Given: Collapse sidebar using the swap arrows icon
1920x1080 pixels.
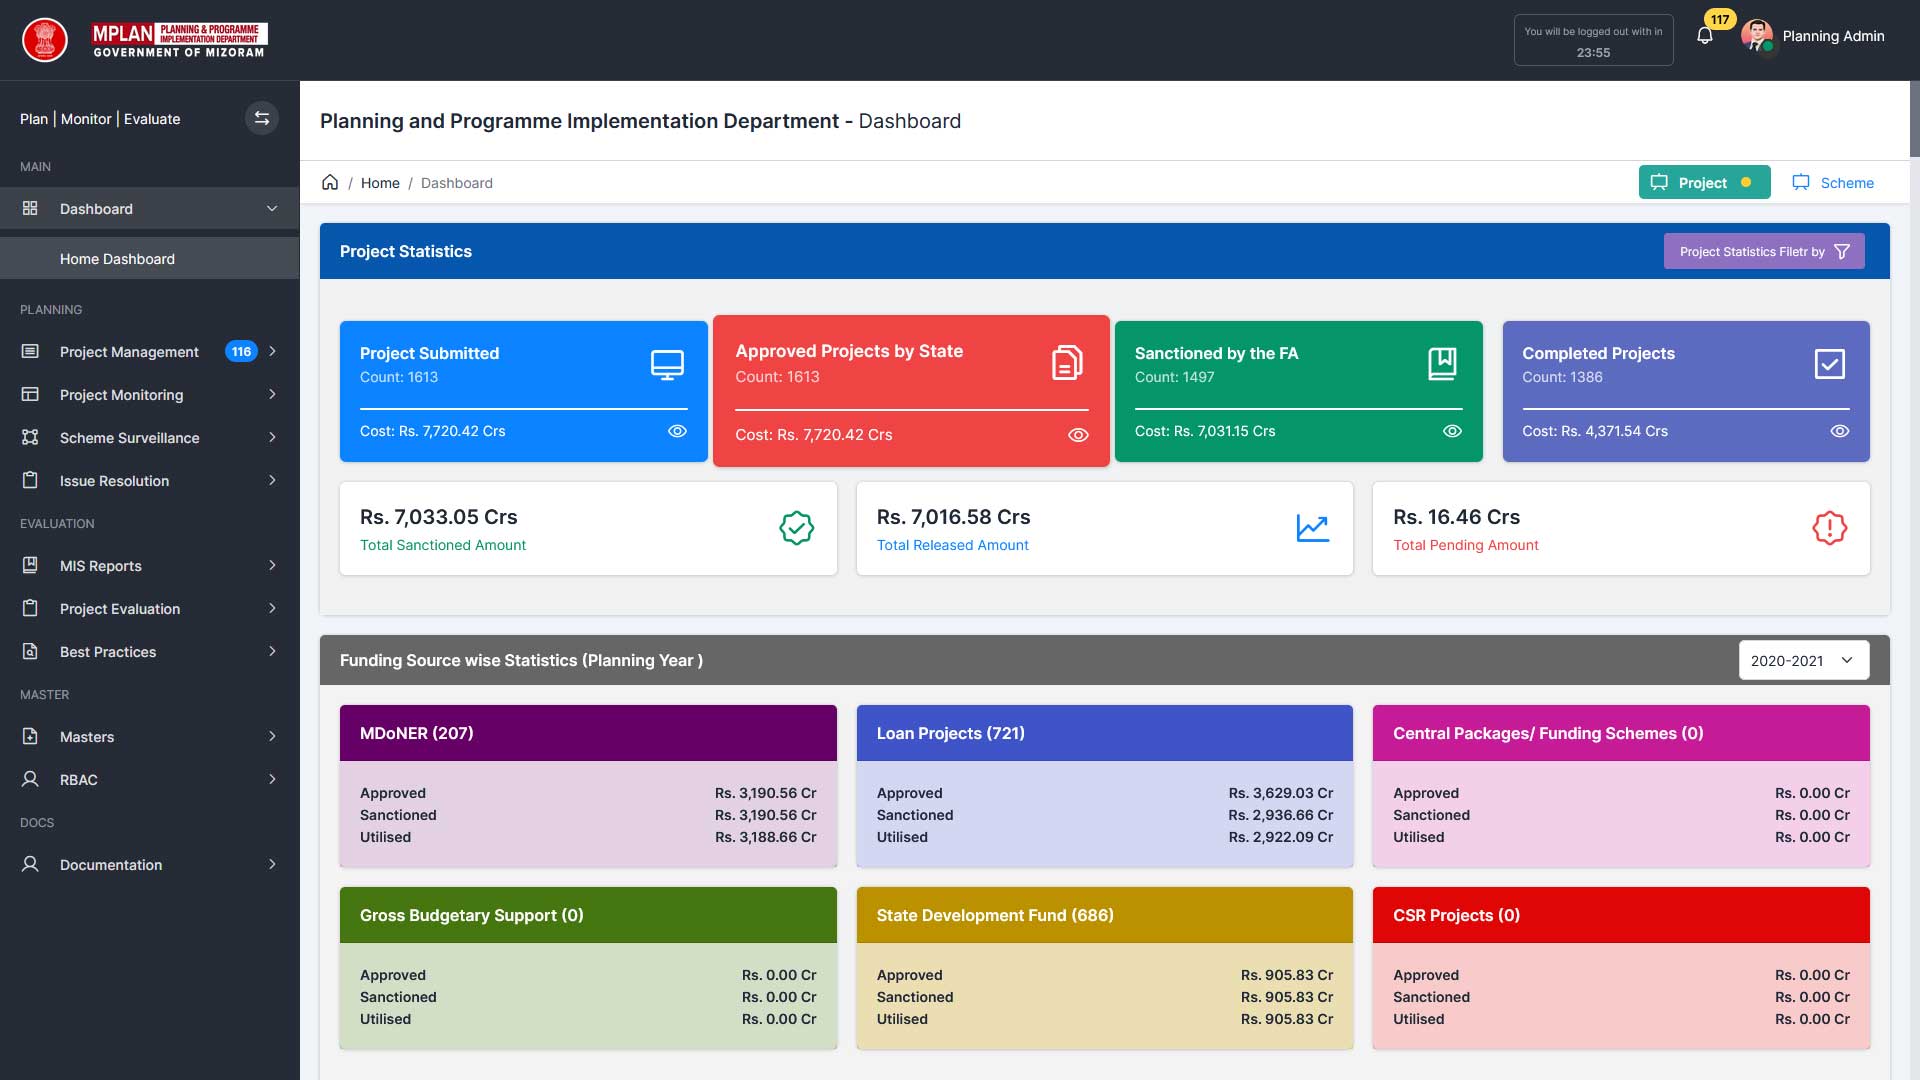Looking at the screenshot, I should (261, 118).
